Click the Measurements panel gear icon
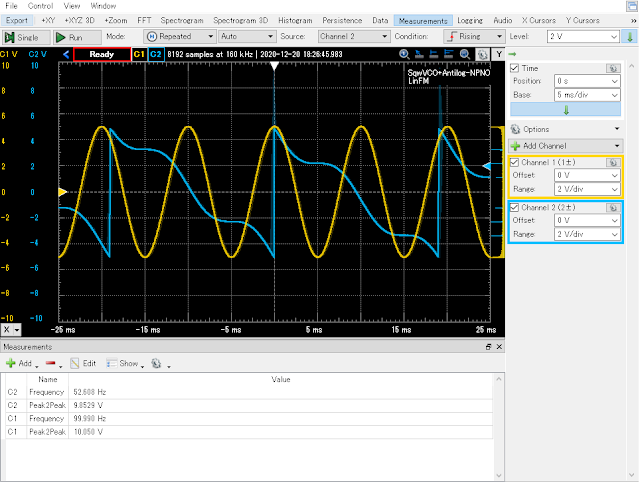Viewport: 640px width, 483px height. point(156,363)
